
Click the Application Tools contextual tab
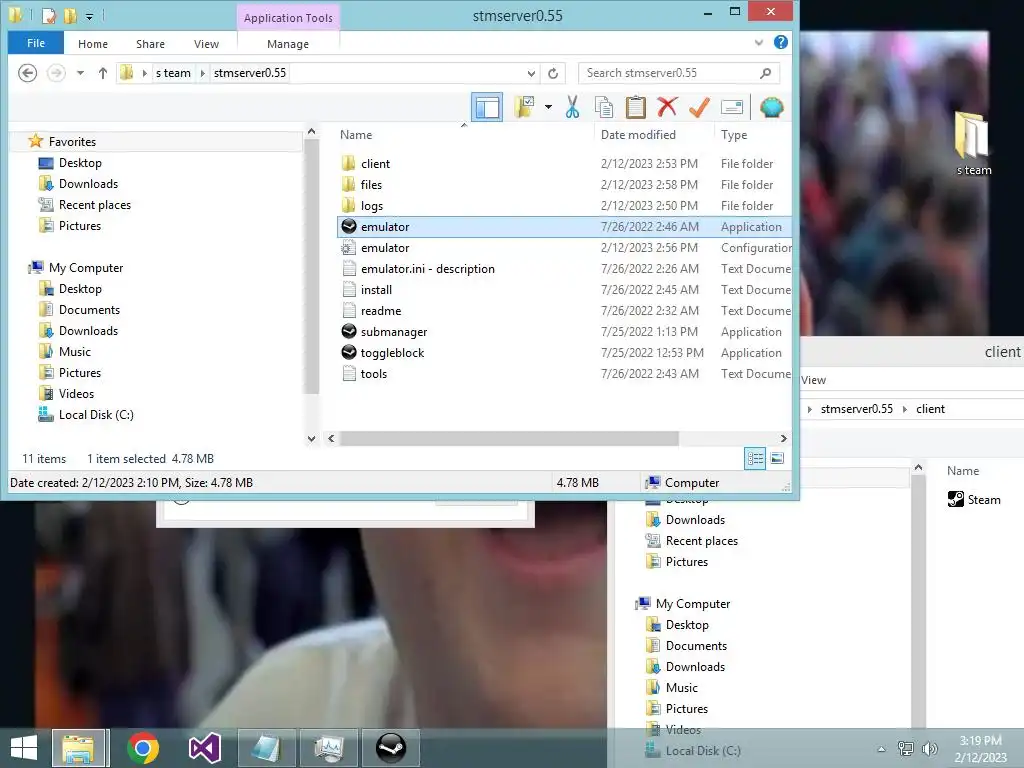click(x=288, y=18)
